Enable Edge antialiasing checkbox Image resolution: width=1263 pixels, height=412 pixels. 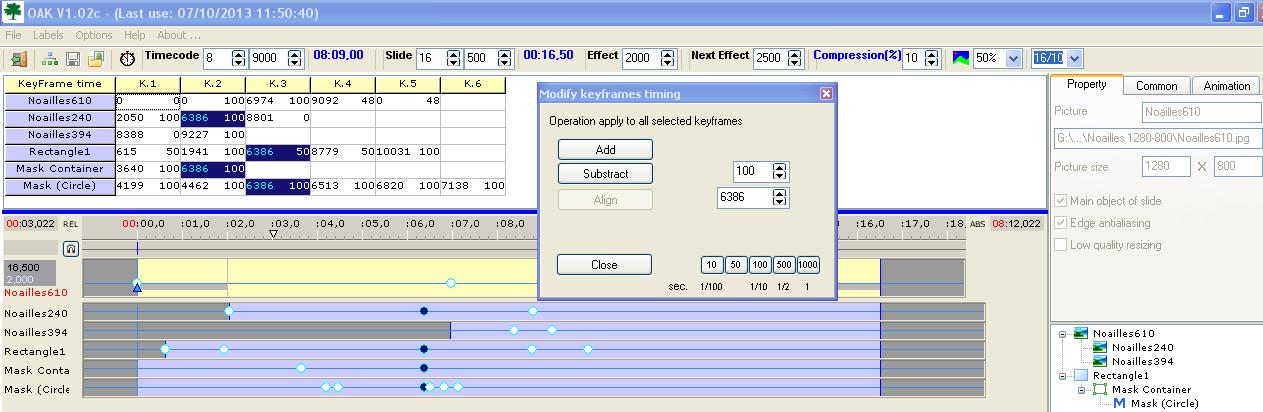click(x=1061, y=223)
